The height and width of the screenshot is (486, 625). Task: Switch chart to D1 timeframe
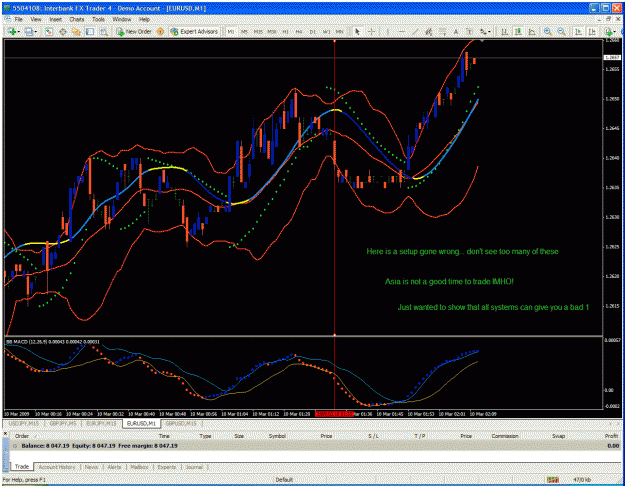click(x=313, y=31)
